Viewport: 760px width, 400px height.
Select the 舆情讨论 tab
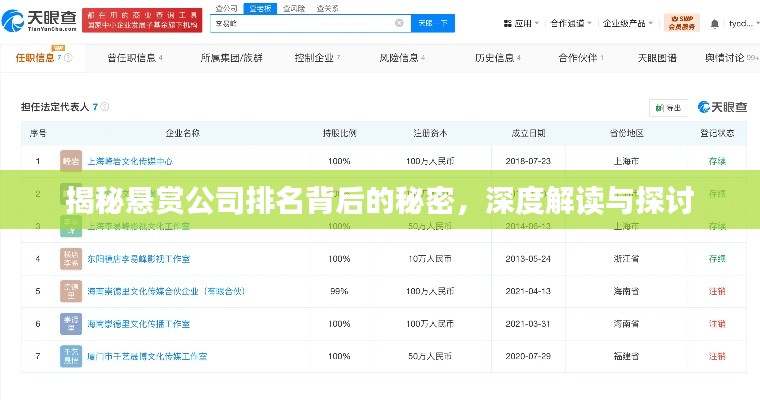coord(731,58)
